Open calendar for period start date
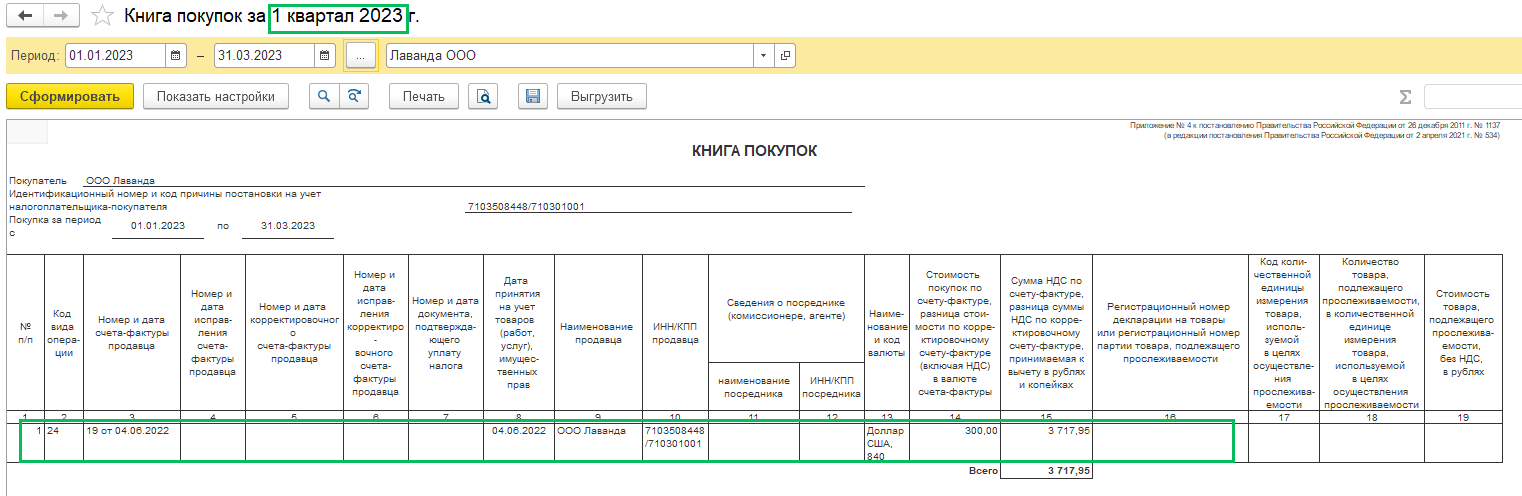The image size is (1522, 496). coord(175,56)
